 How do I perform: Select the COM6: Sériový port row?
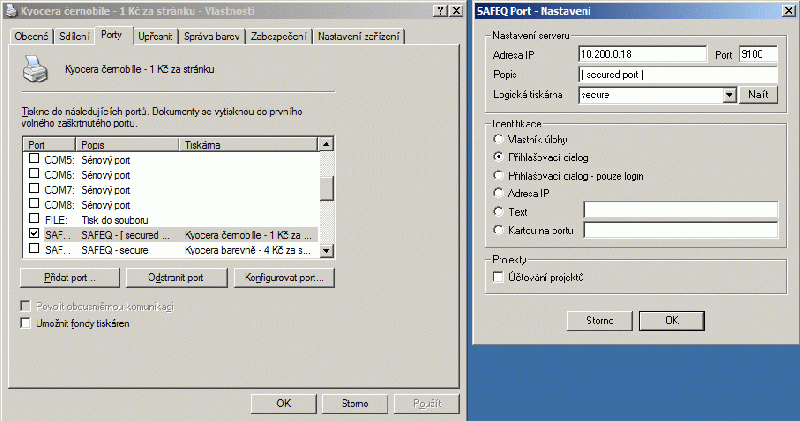point(171,175)
